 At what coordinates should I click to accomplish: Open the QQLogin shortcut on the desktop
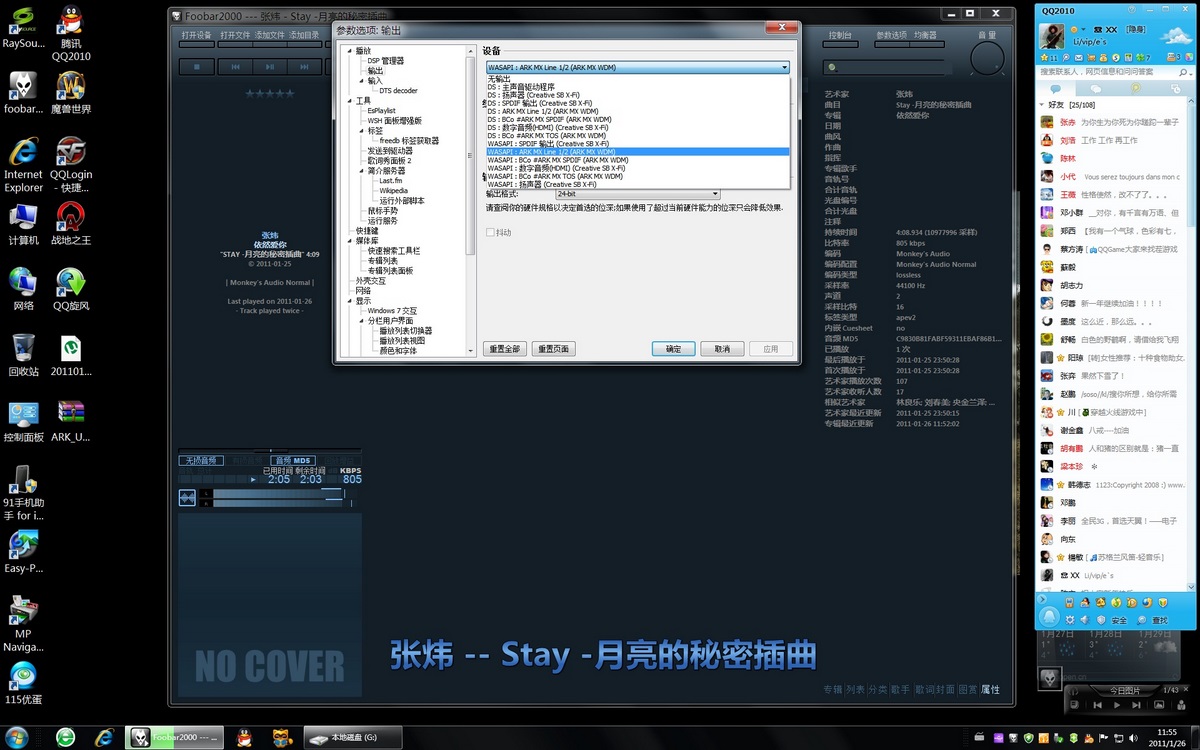71,165
